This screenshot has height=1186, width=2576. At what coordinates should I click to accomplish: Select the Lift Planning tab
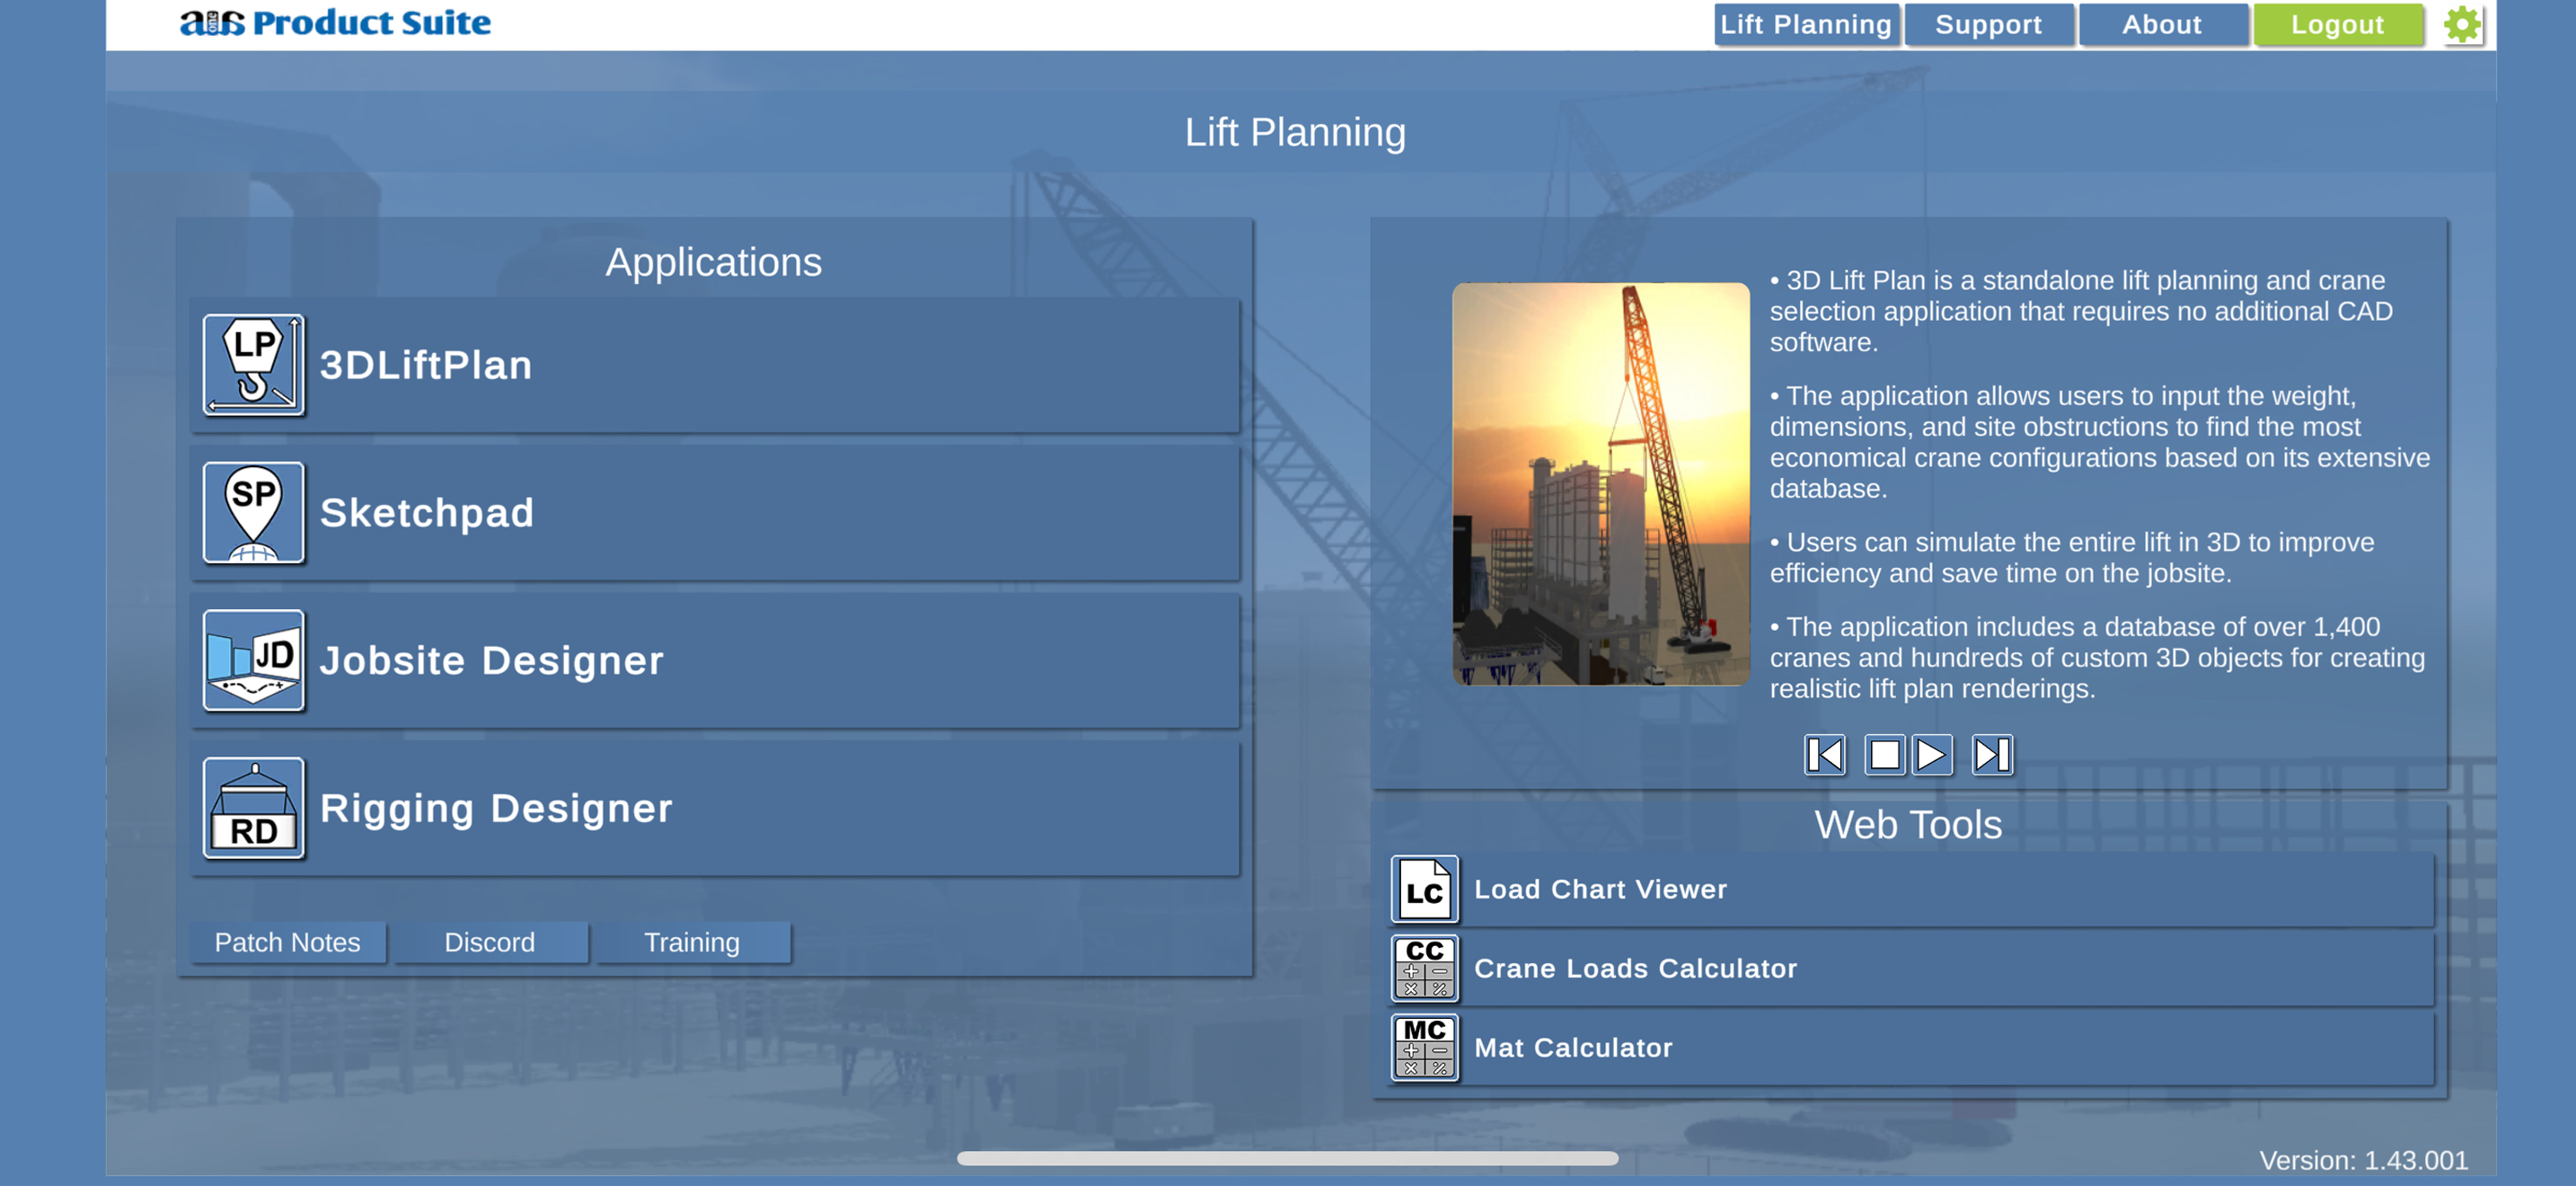[x=1805, y=24]
